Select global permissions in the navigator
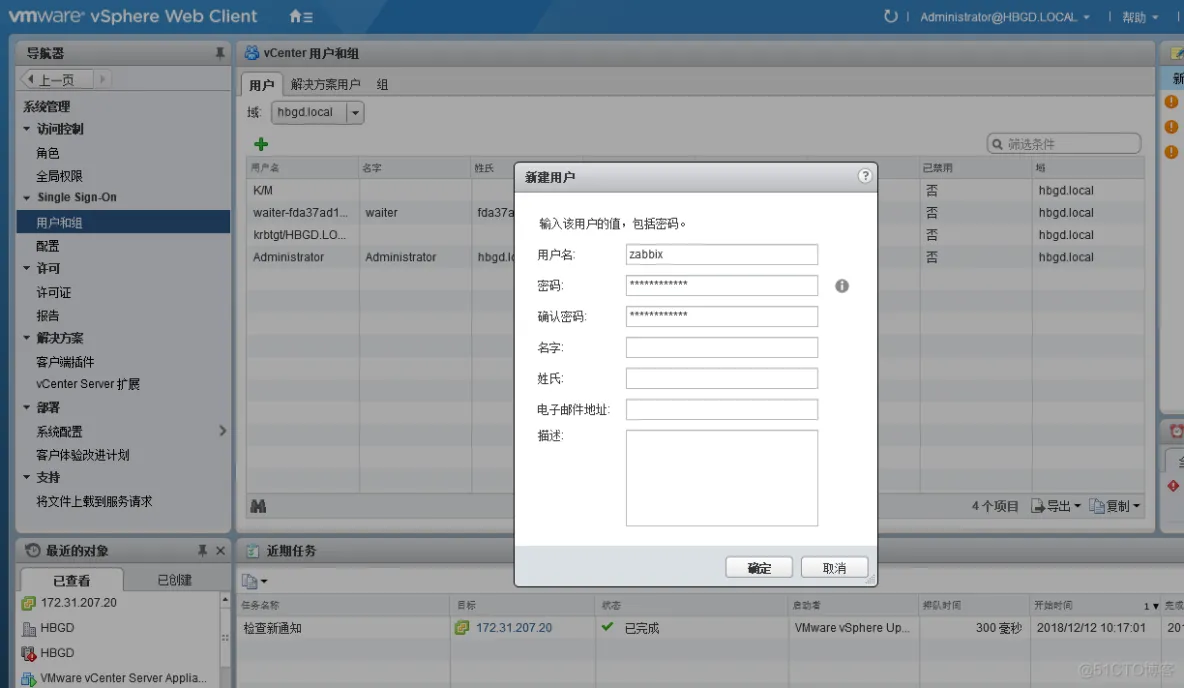The image size is (1184, 688). 59,176
